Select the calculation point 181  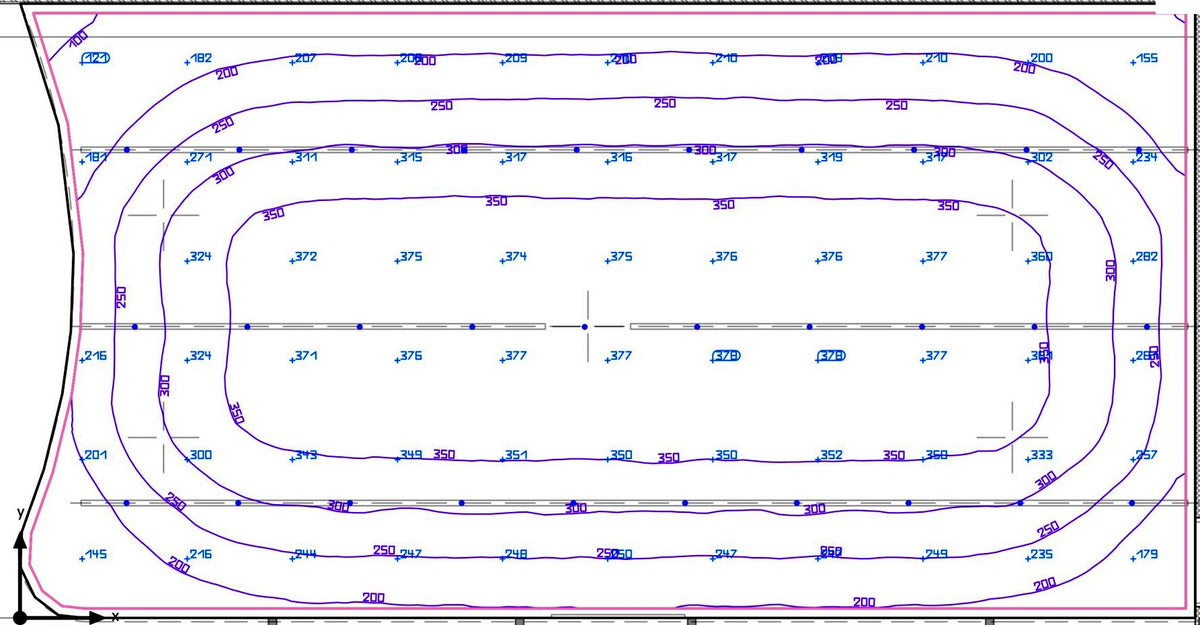97,157
